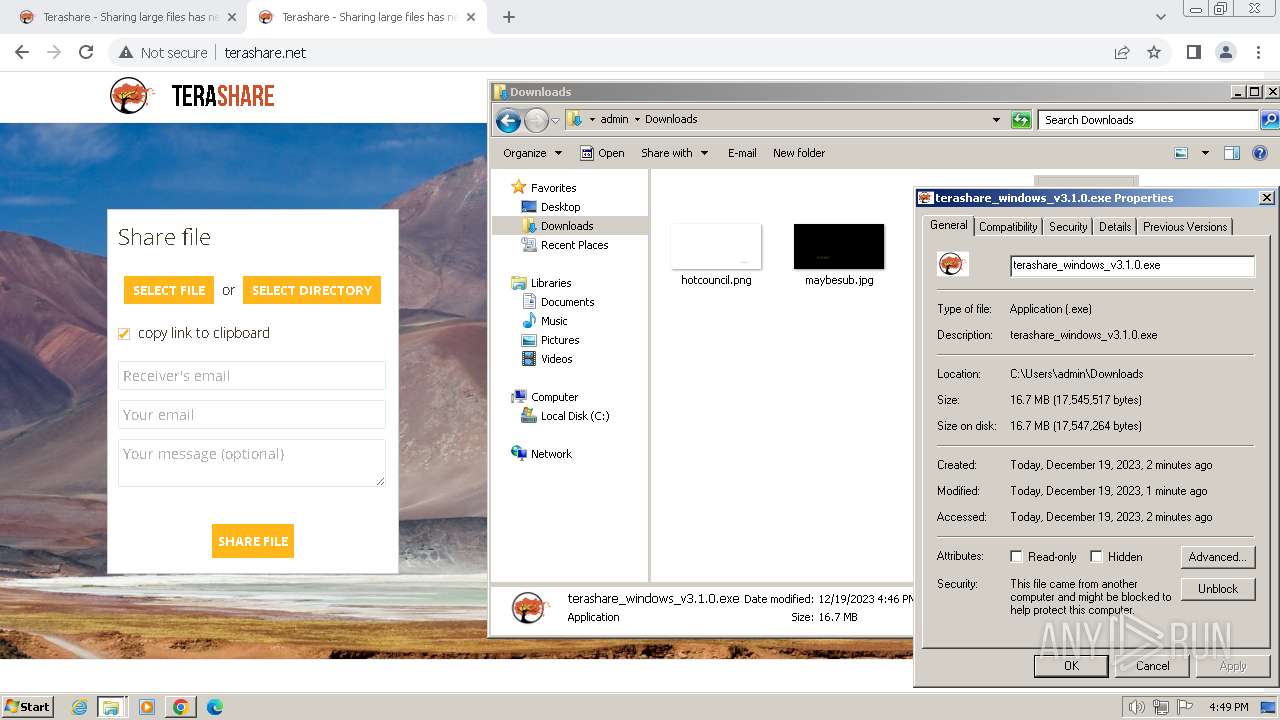Select Recent Places in navigation pane

[x=574, y=245]
